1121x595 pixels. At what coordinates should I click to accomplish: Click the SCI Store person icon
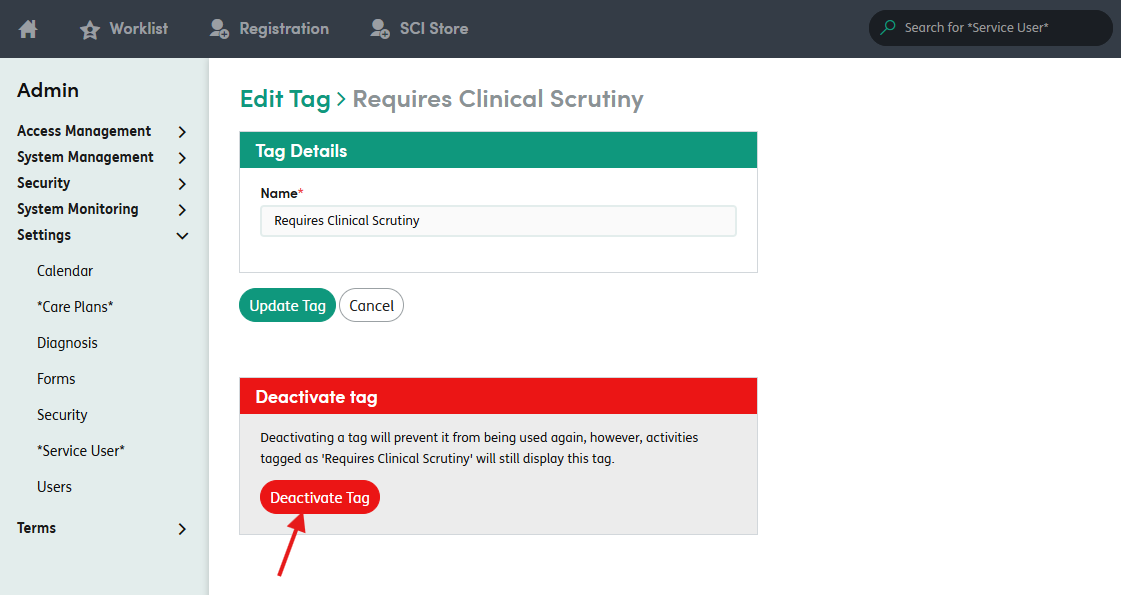(x=380, y=29)
